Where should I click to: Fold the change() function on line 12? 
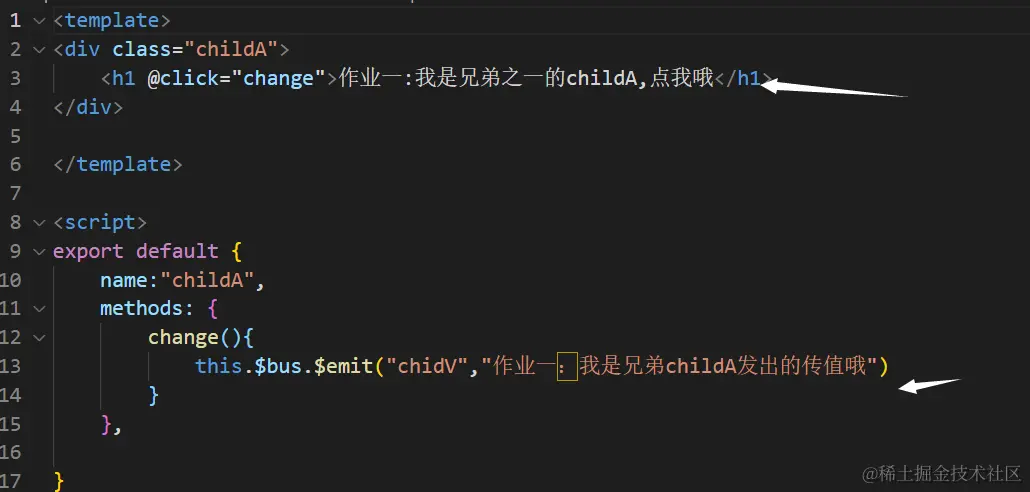pos(38,338)
